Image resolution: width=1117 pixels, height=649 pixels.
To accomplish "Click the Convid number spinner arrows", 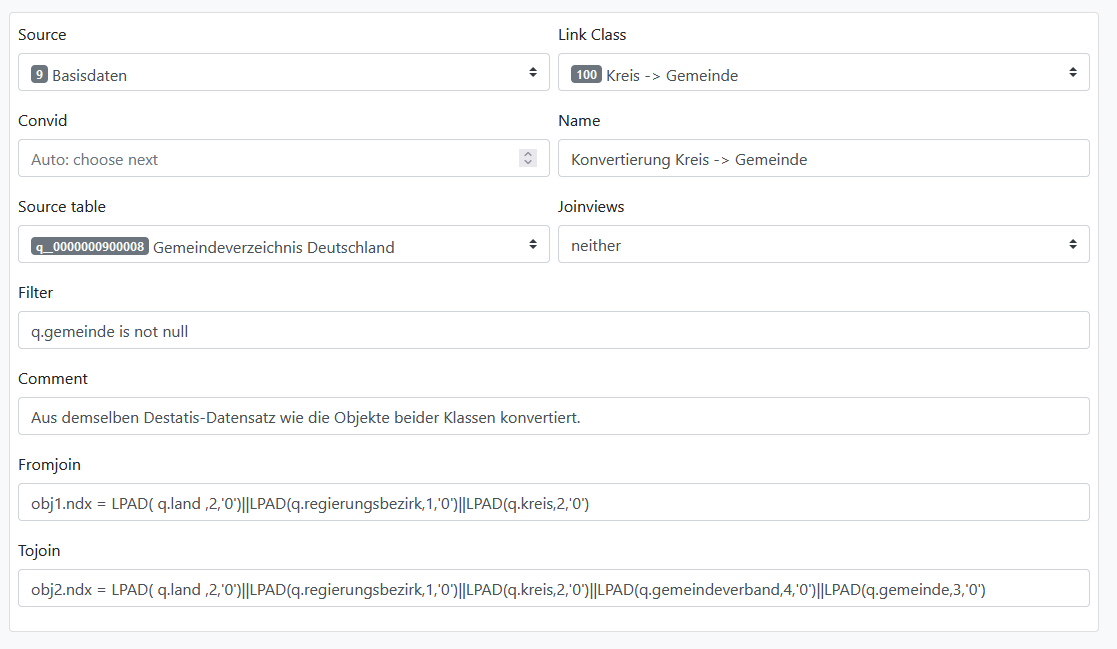I will (528, 159).
